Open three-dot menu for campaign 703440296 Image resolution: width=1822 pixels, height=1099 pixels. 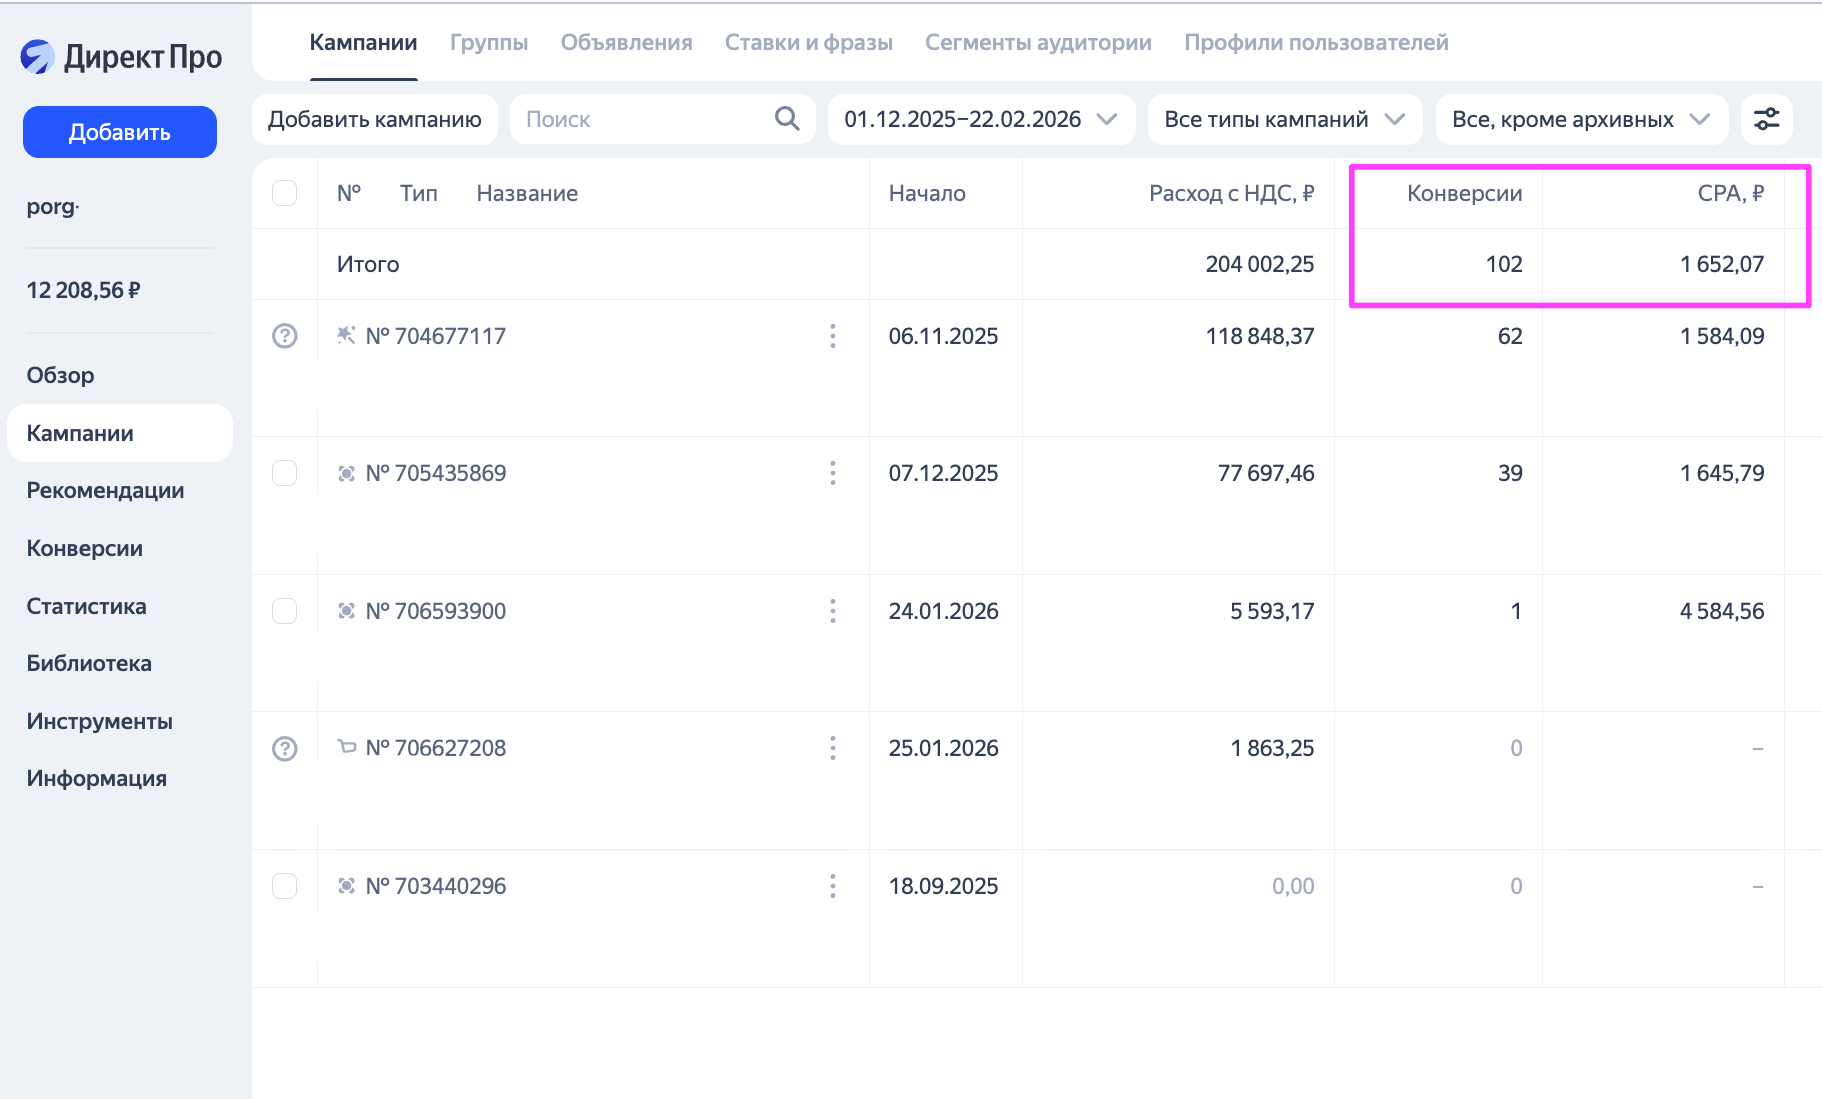tap(832, 886)
